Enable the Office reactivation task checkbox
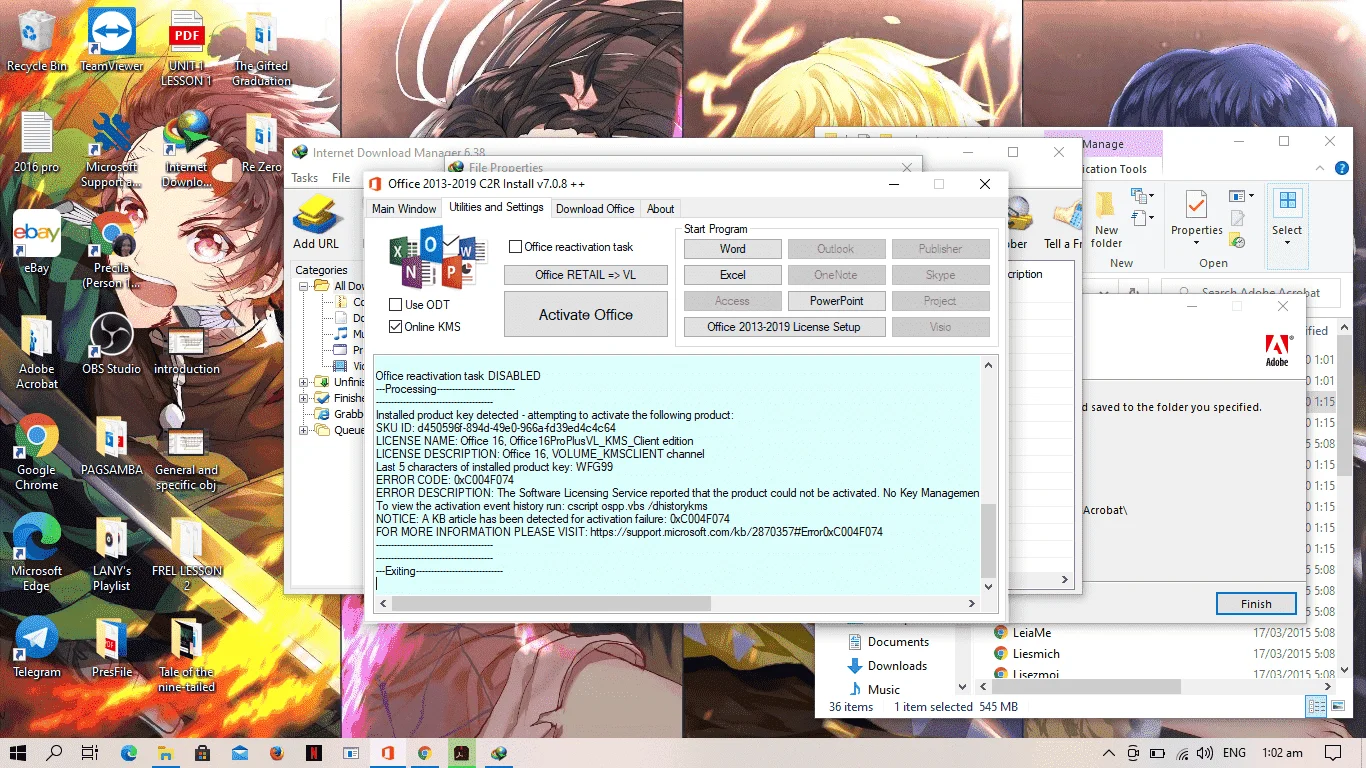This screenshot has width=1366, height=768. 516,247
